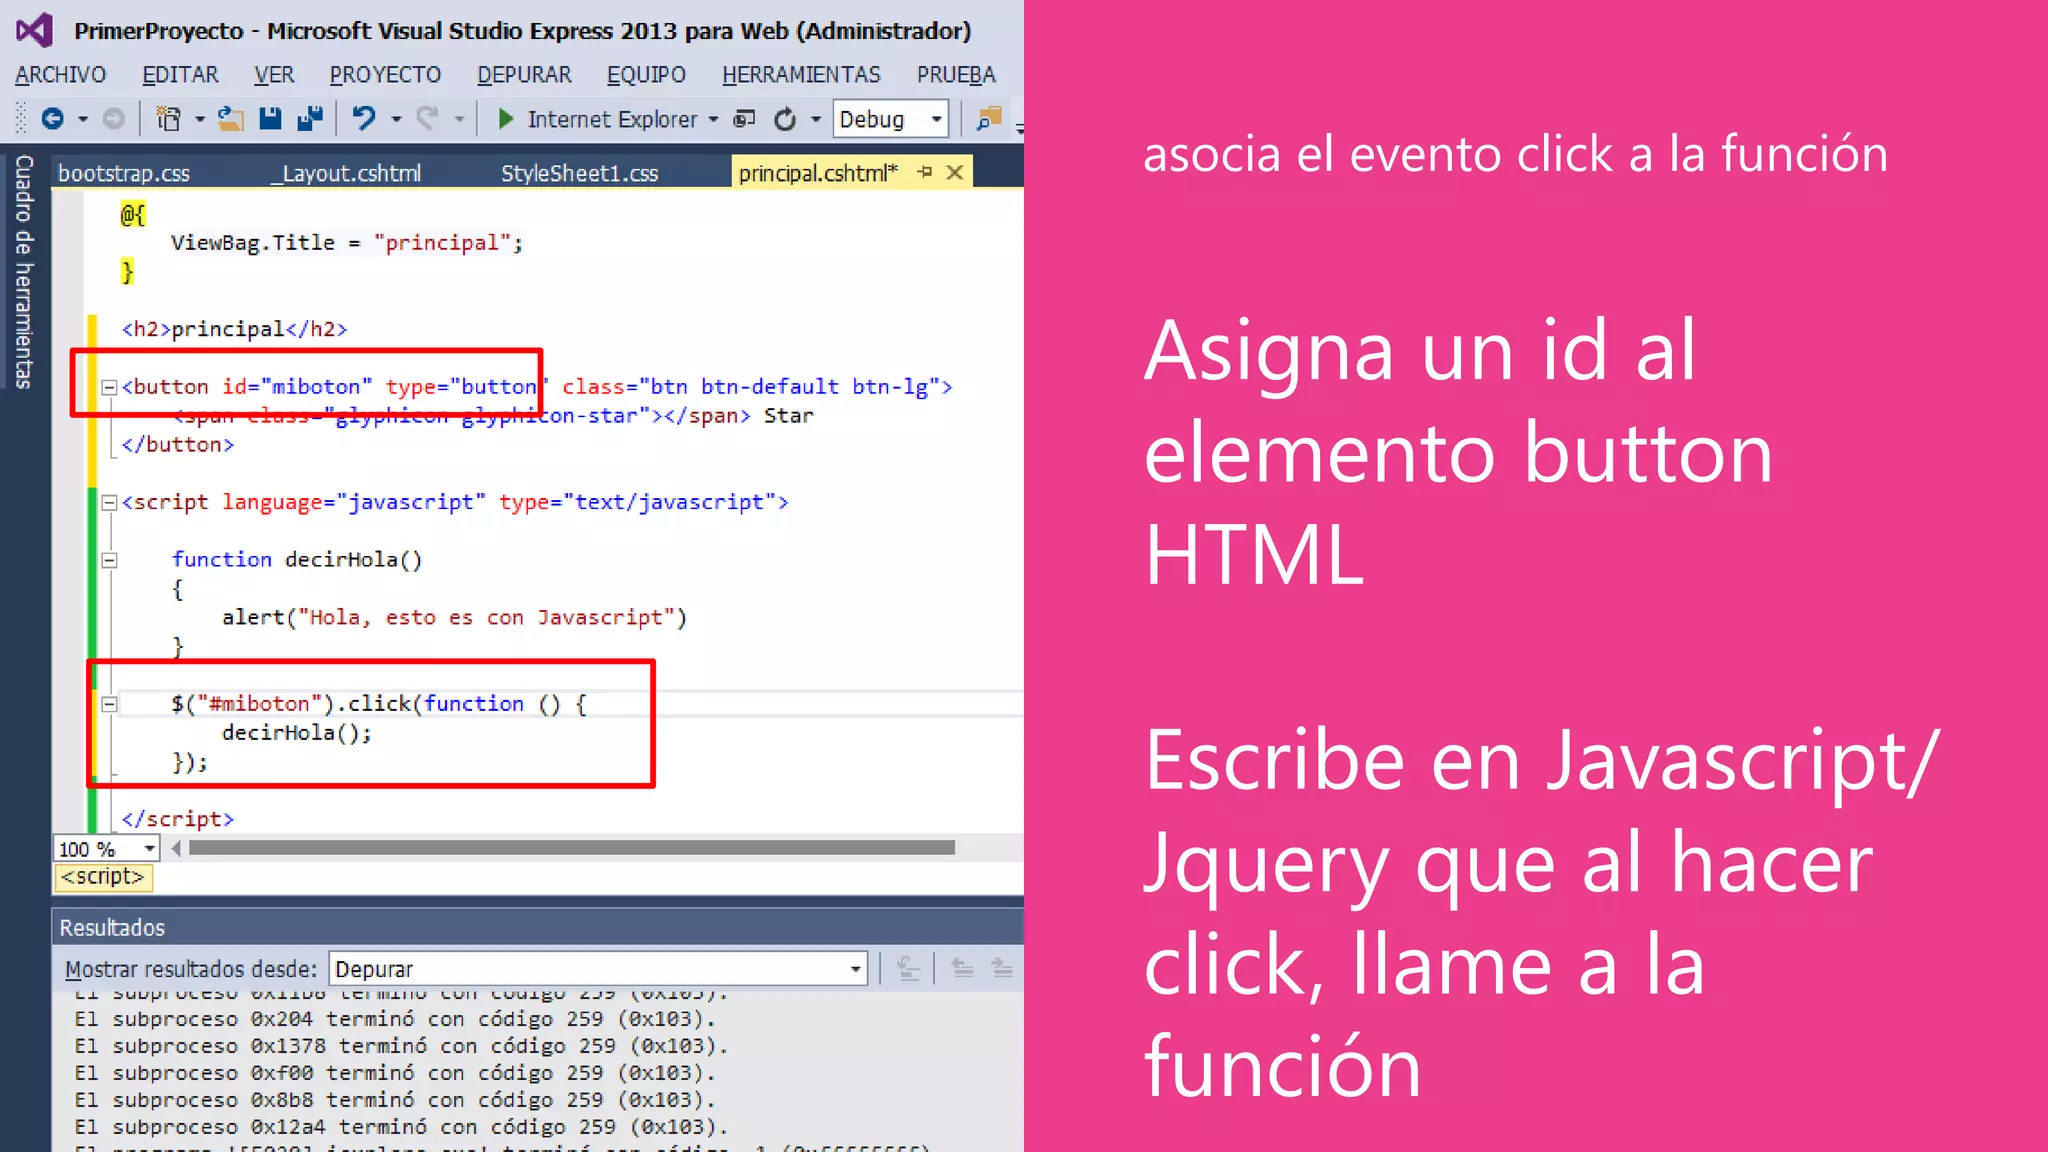This screenshot has width=2048, height=1152.
Task: Collapse the decirHola function block
Action: (110, 560)
